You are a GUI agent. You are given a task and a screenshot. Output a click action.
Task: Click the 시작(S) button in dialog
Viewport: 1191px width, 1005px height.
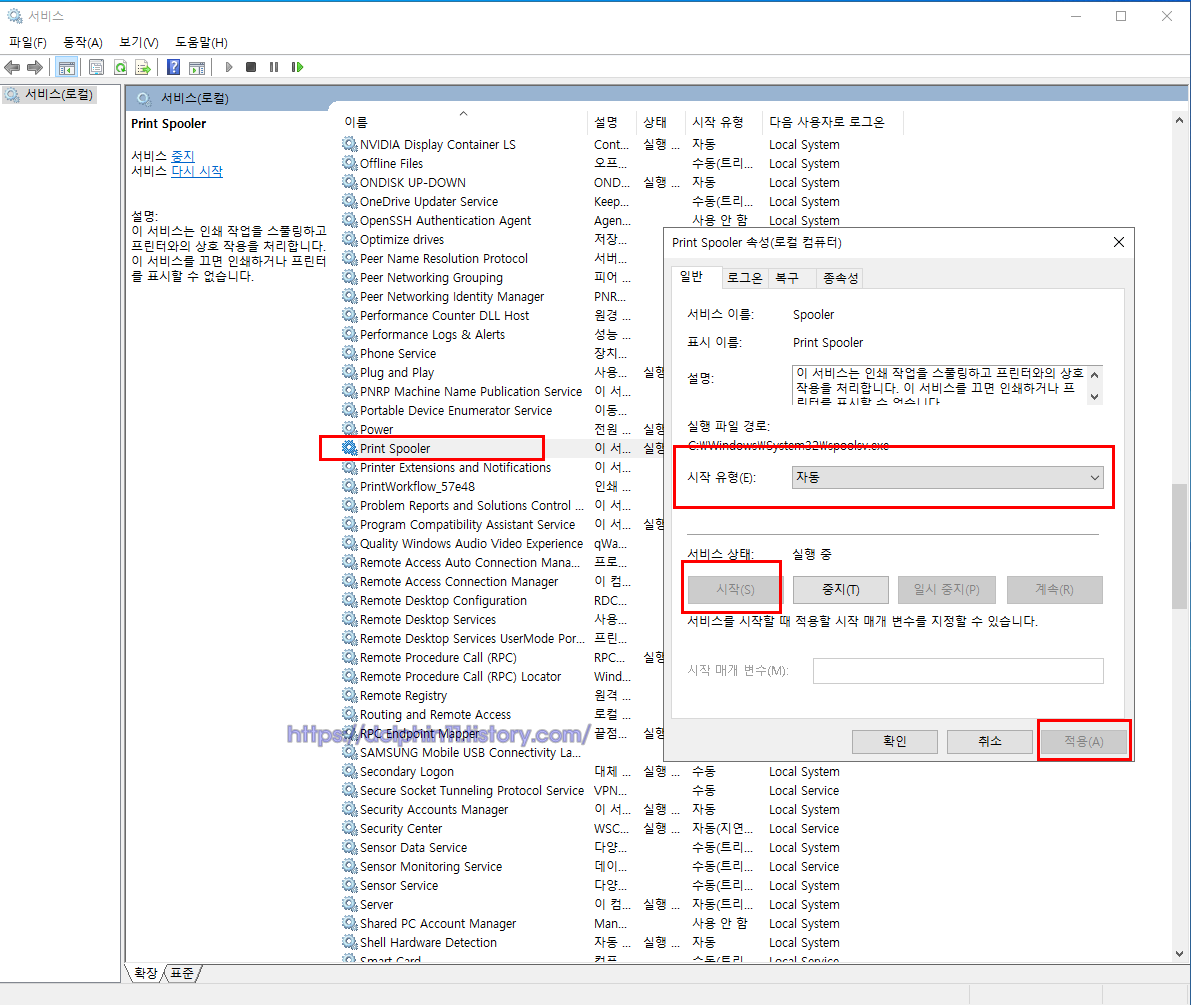(x=735, y=589)
